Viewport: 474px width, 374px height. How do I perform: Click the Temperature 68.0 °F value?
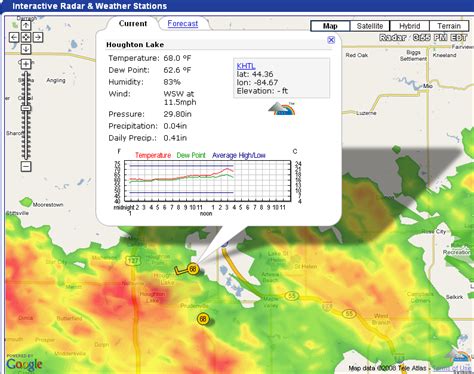click(x=177, y=58)
